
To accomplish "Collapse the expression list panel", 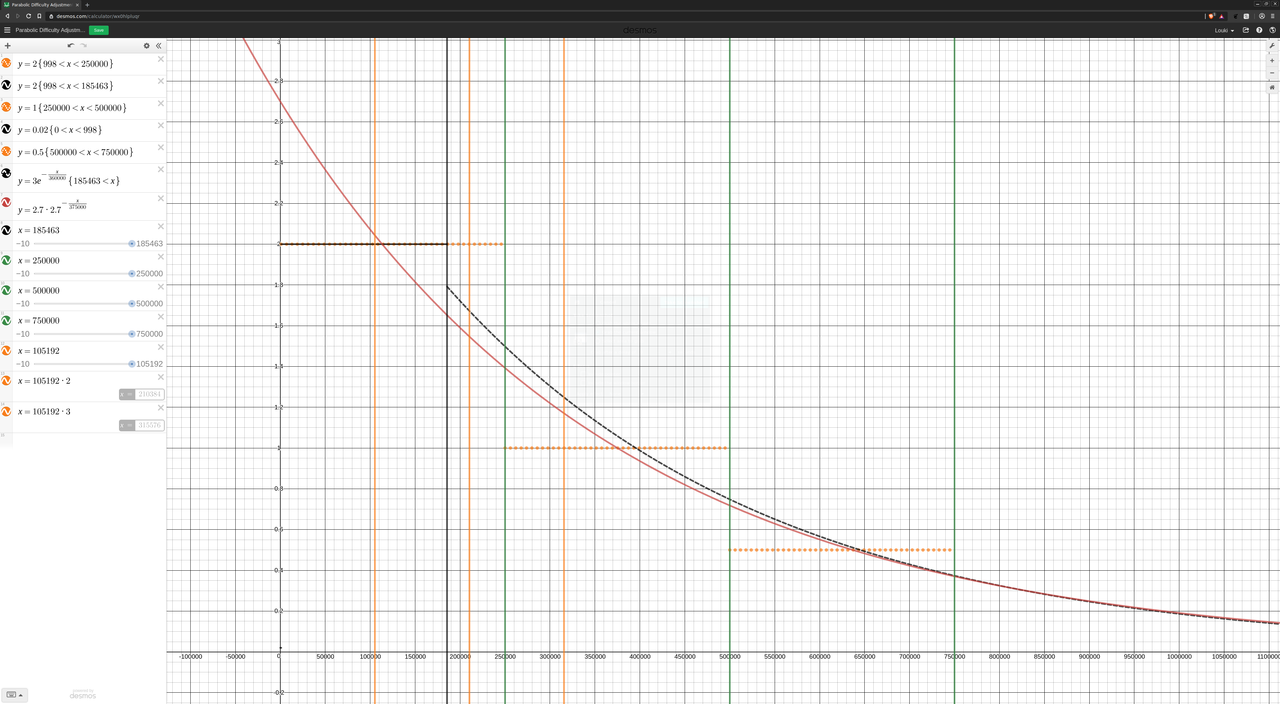I will coord(158,46).
